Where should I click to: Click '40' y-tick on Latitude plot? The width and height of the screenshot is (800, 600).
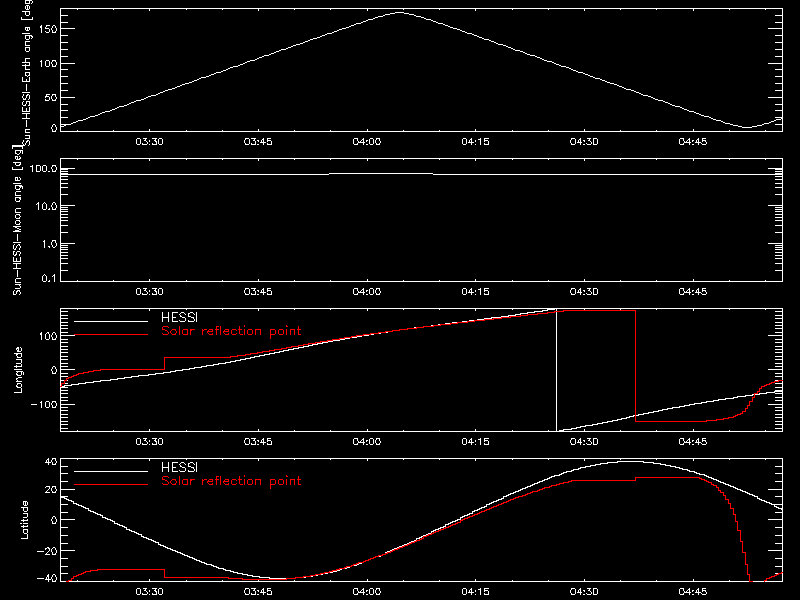[x=51, y=462]
